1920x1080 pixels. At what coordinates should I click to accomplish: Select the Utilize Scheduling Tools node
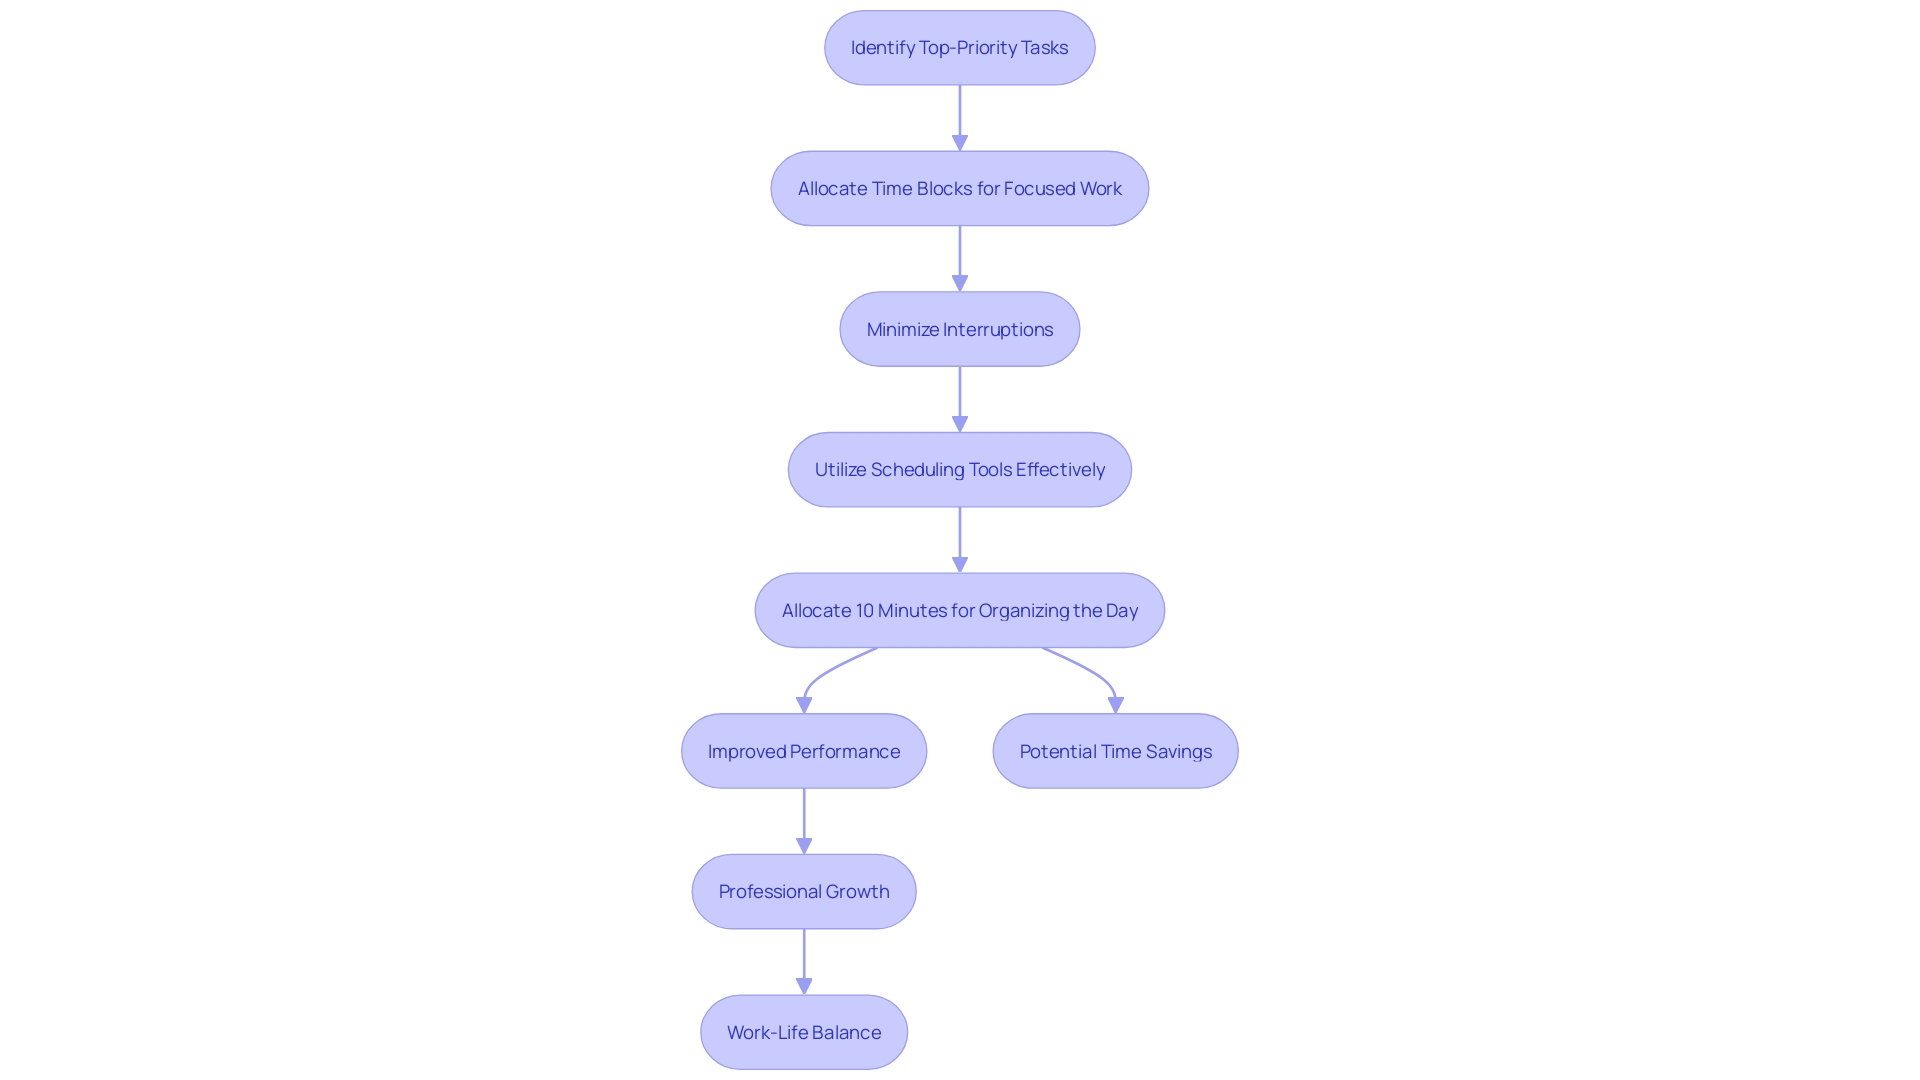tap(959, 469)
